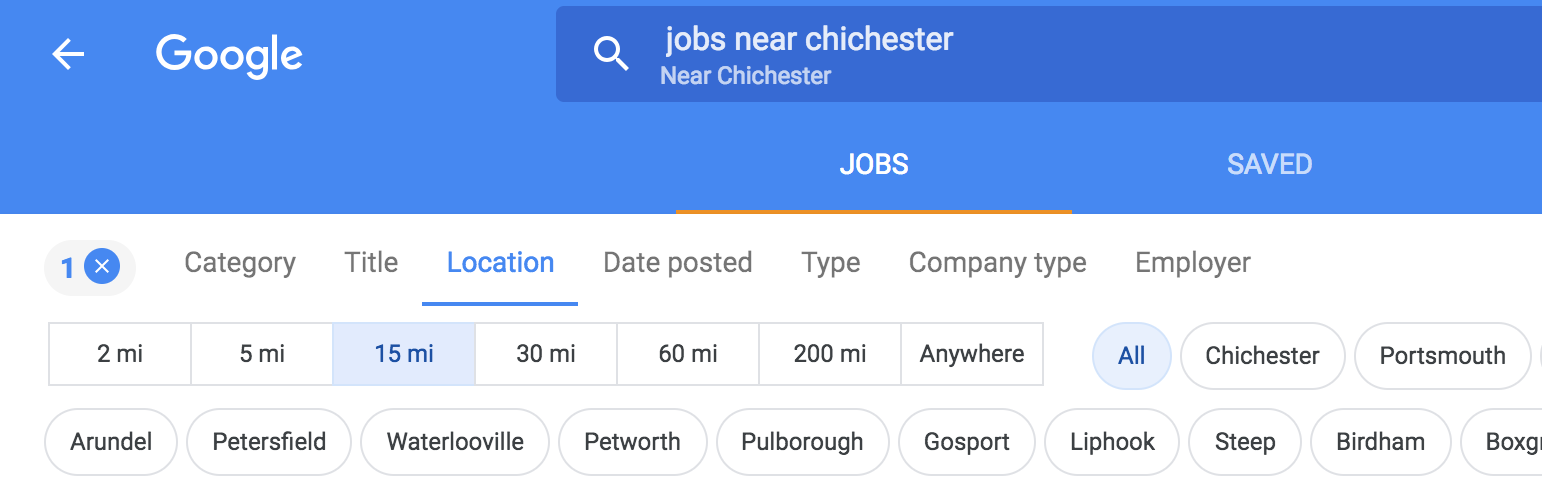The width and height of the screenshot is (1542, 492).
Task: Filter by Chichester location chip
Action: (1262, 356)
